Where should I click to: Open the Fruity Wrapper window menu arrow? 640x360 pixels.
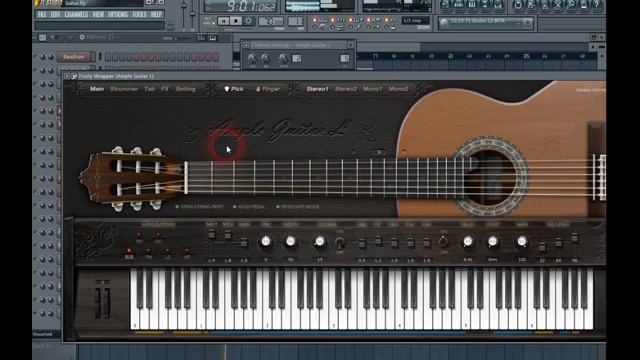pyautogui.click(x=67, y=76)
